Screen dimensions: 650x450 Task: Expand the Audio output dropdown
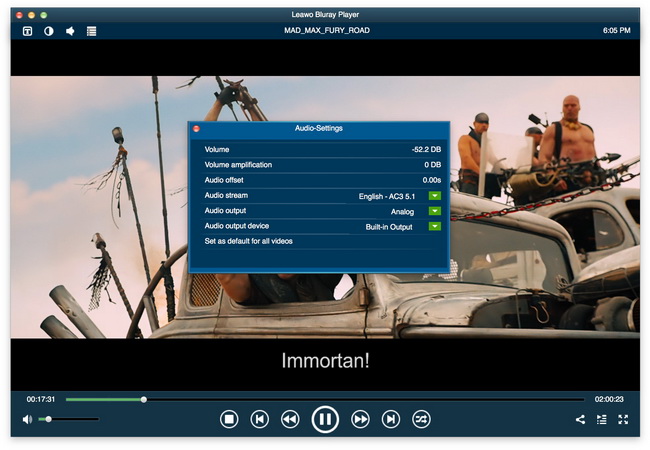point(435,211)
